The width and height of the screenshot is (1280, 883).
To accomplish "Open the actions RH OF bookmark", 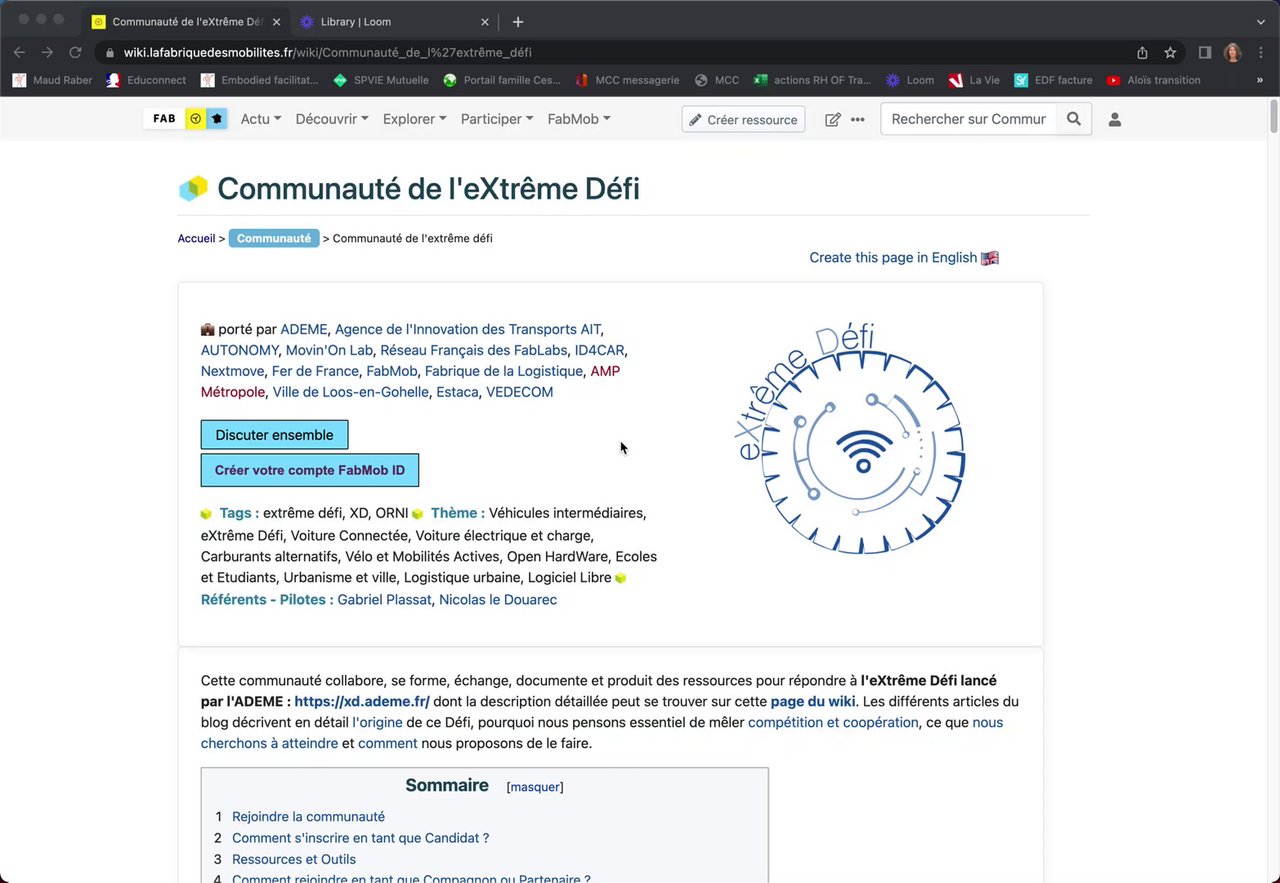I will click(x=812, y=80).
